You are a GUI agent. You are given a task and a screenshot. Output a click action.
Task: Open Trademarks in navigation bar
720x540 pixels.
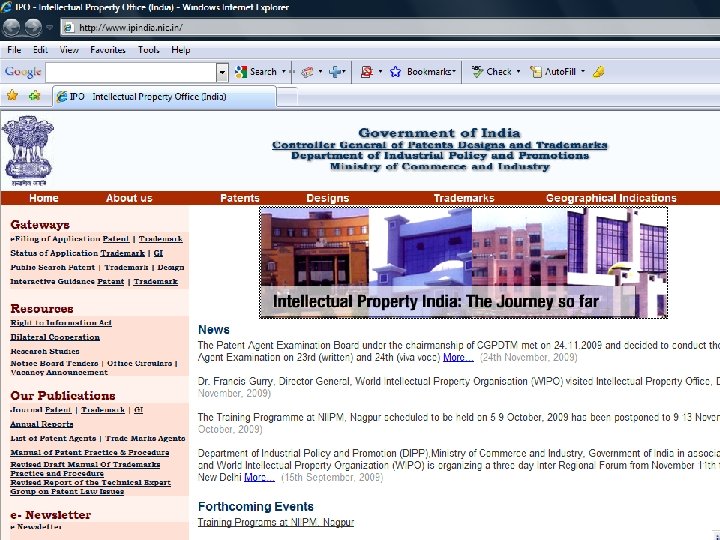(464, 198)
